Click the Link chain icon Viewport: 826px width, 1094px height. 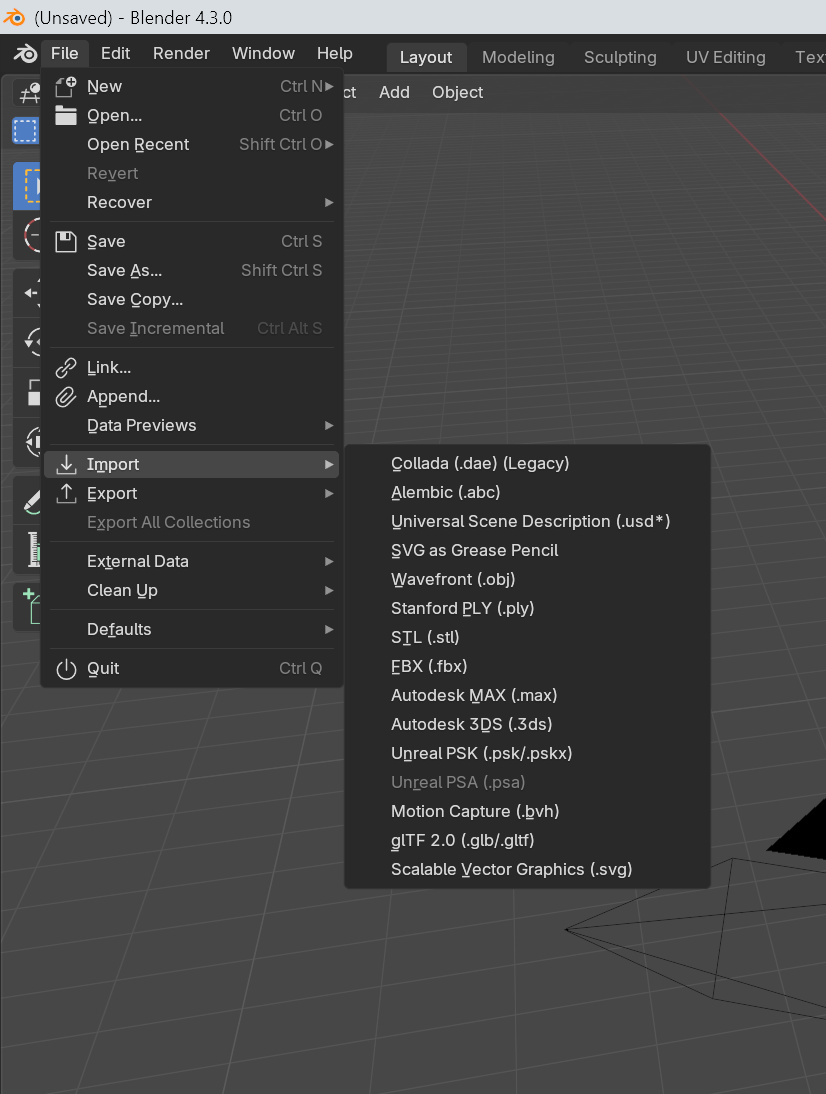66,368
